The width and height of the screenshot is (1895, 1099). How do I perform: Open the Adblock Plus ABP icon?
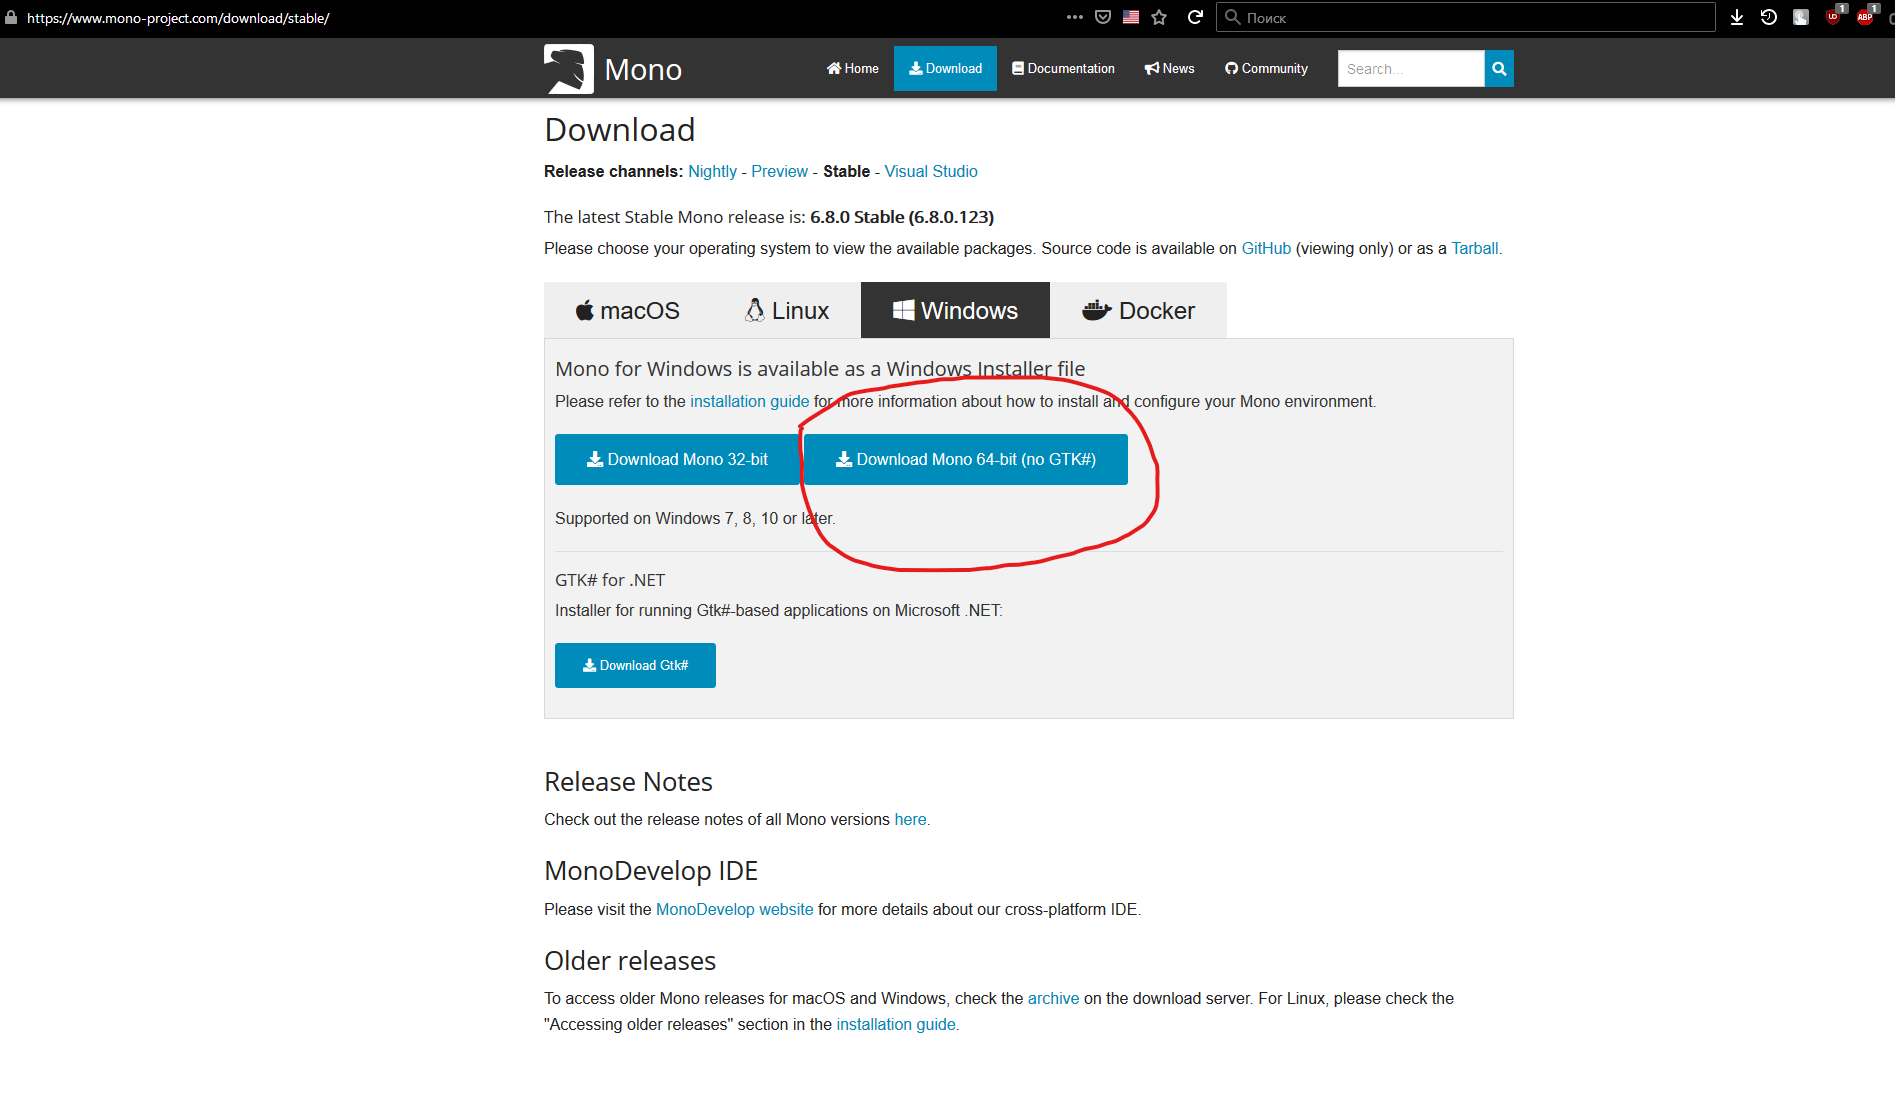1866,15
